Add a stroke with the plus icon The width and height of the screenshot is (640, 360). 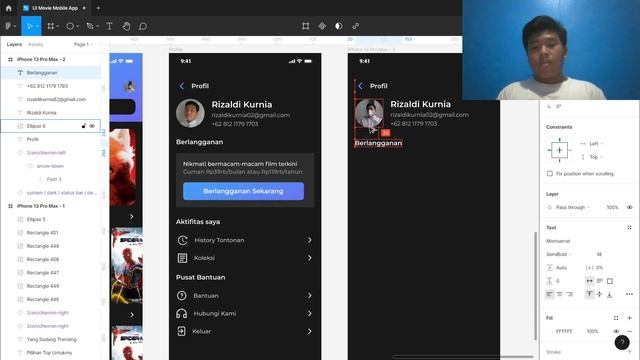click(x=629, y=351)
